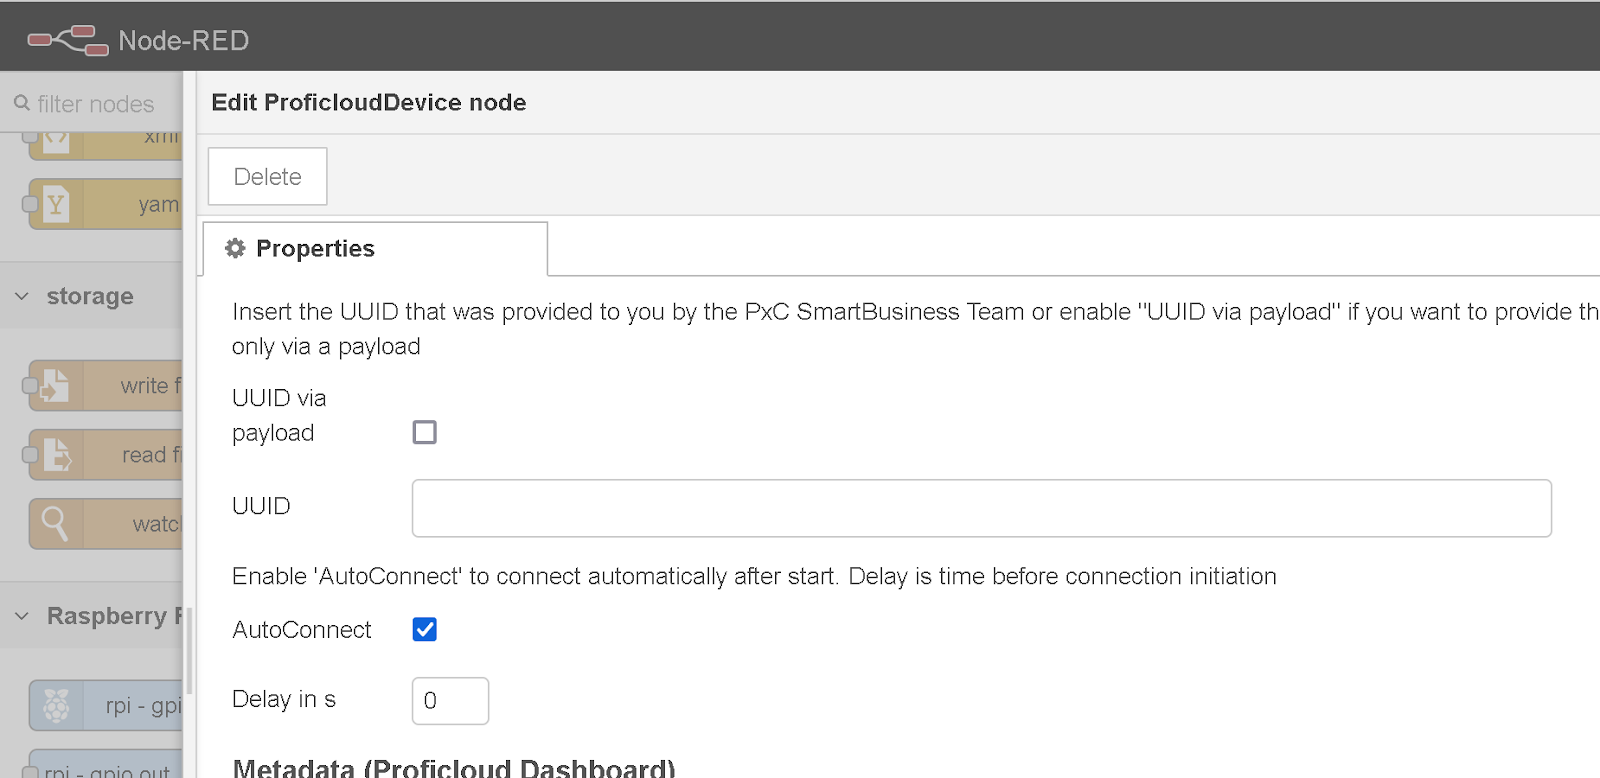Collapse the storage palette category

tap(22, 296)
